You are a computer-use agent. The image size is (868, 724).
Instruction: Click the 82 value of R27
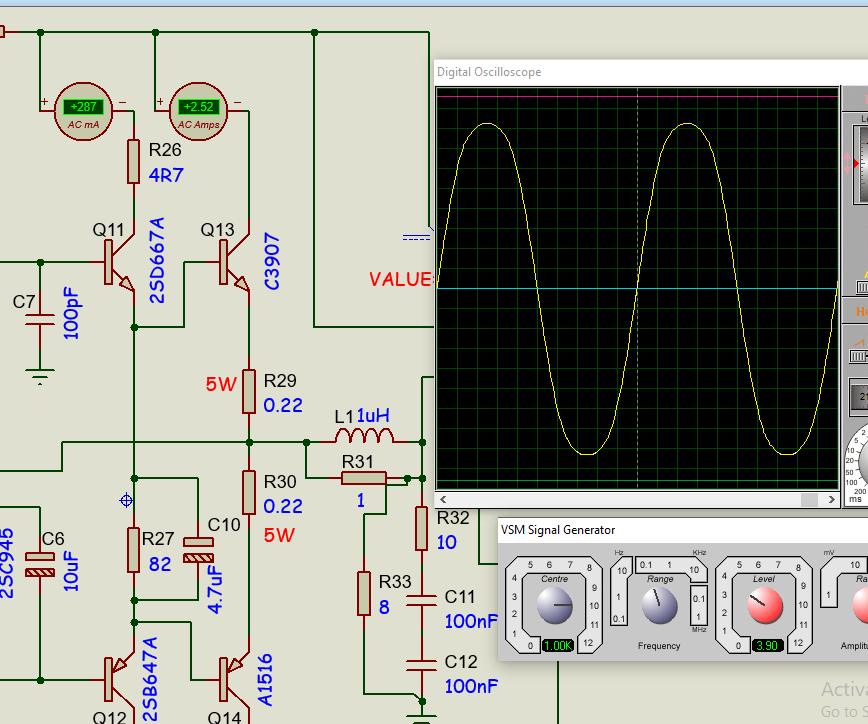(160, 564)
